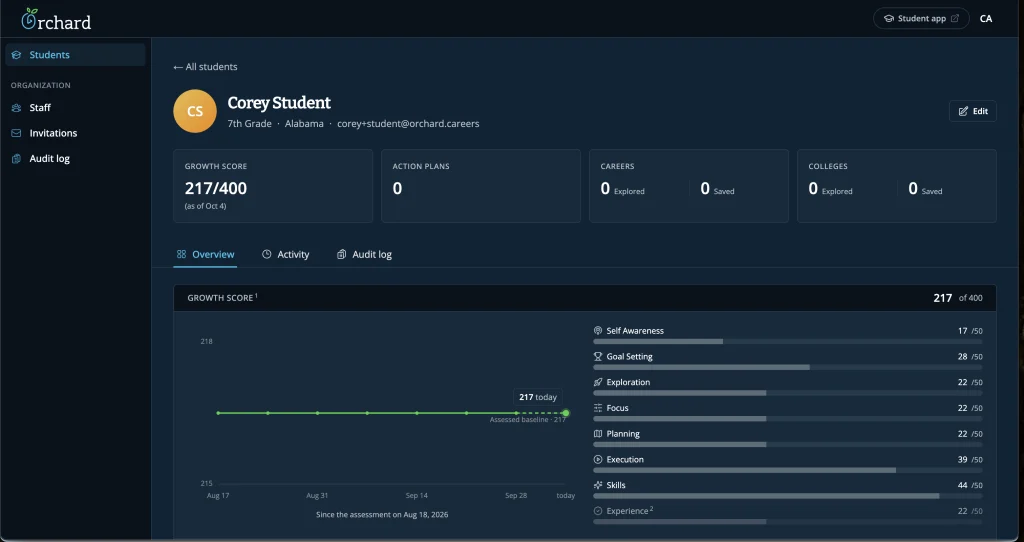
Task: Click the Colleges 0 Explored value
Action: click(830, 189)
